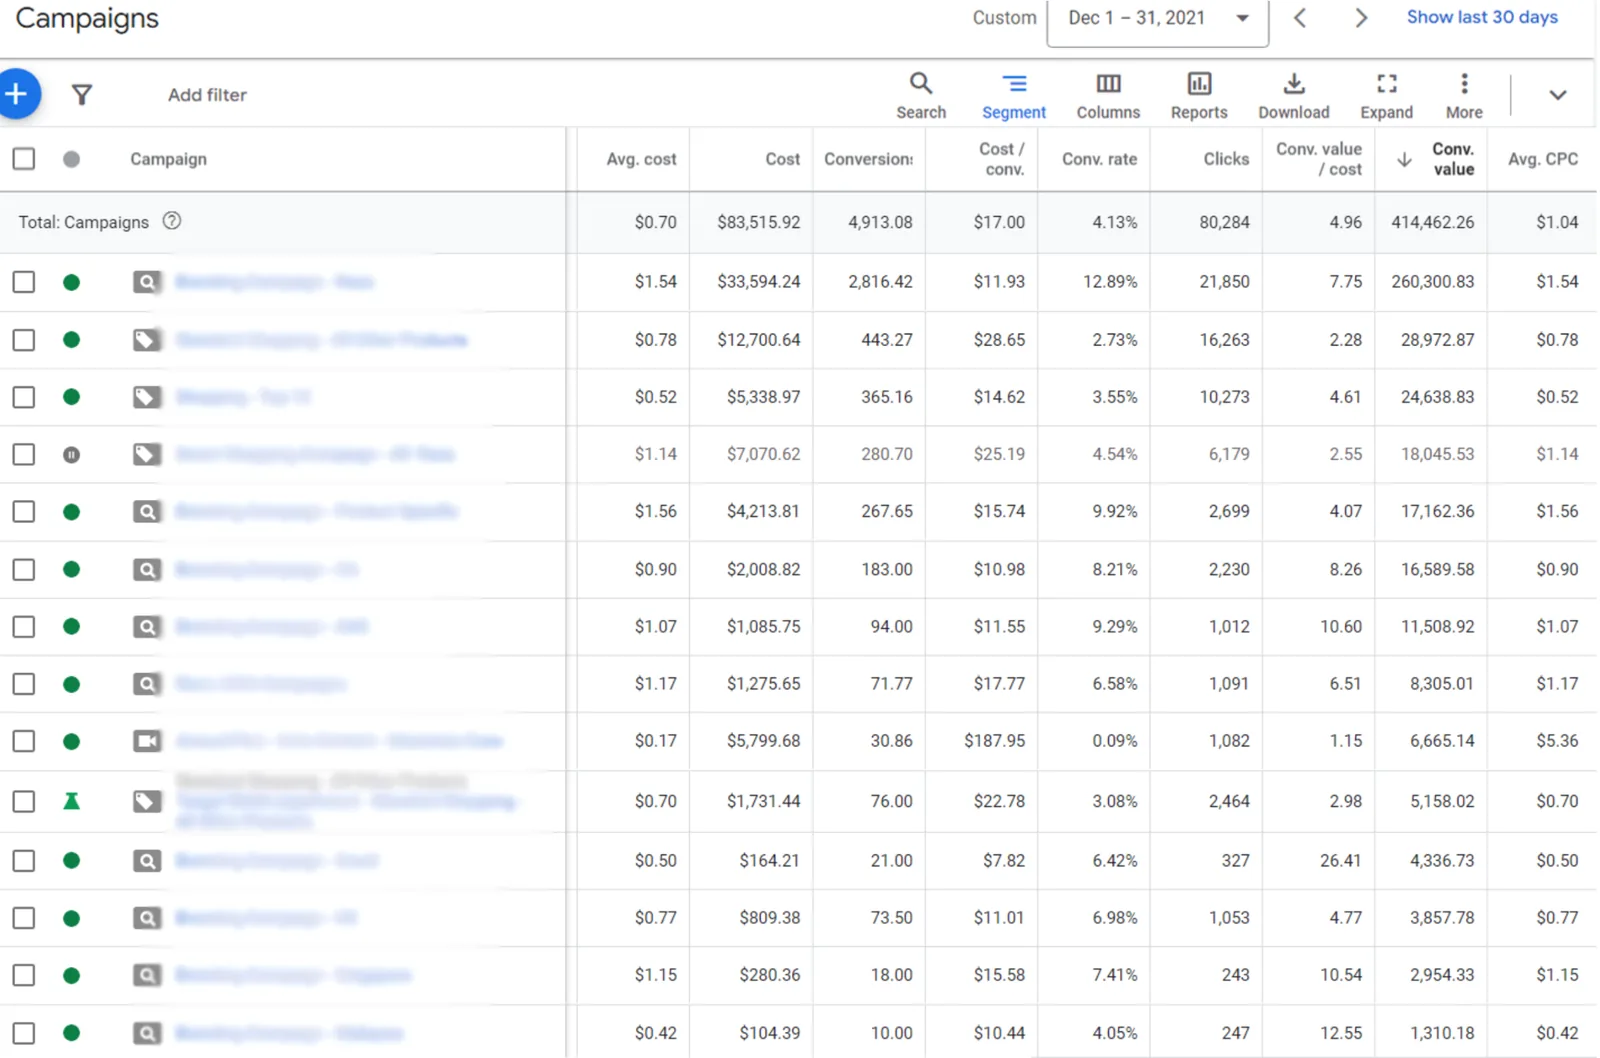1600x1058 pixels.
Task: Open the Dec 1 – 31, 2021 date dropdown
Action: tap(1157, 20)
